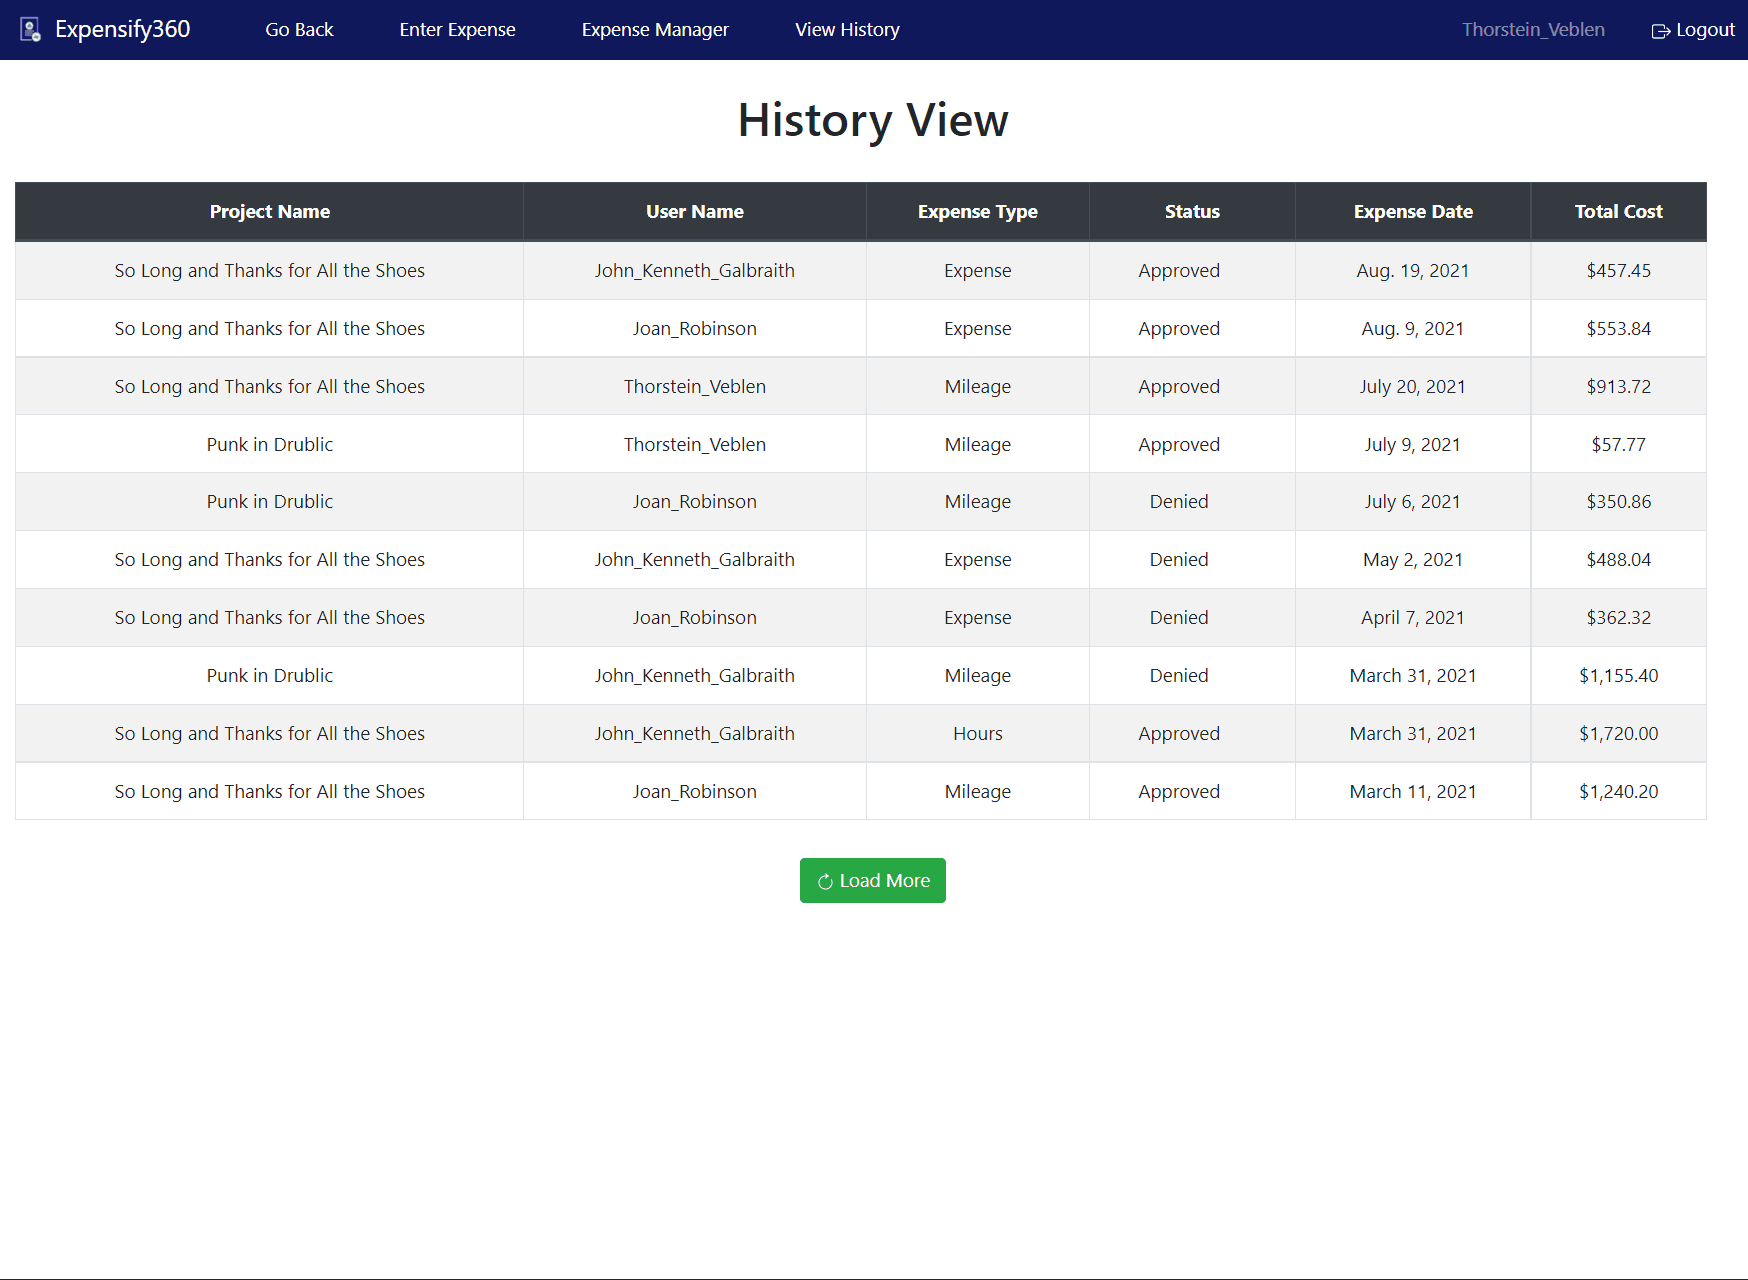Click the Expensify360 logo icon
The width and height of the screenshot is (1748, 1280).
[31, 30]
